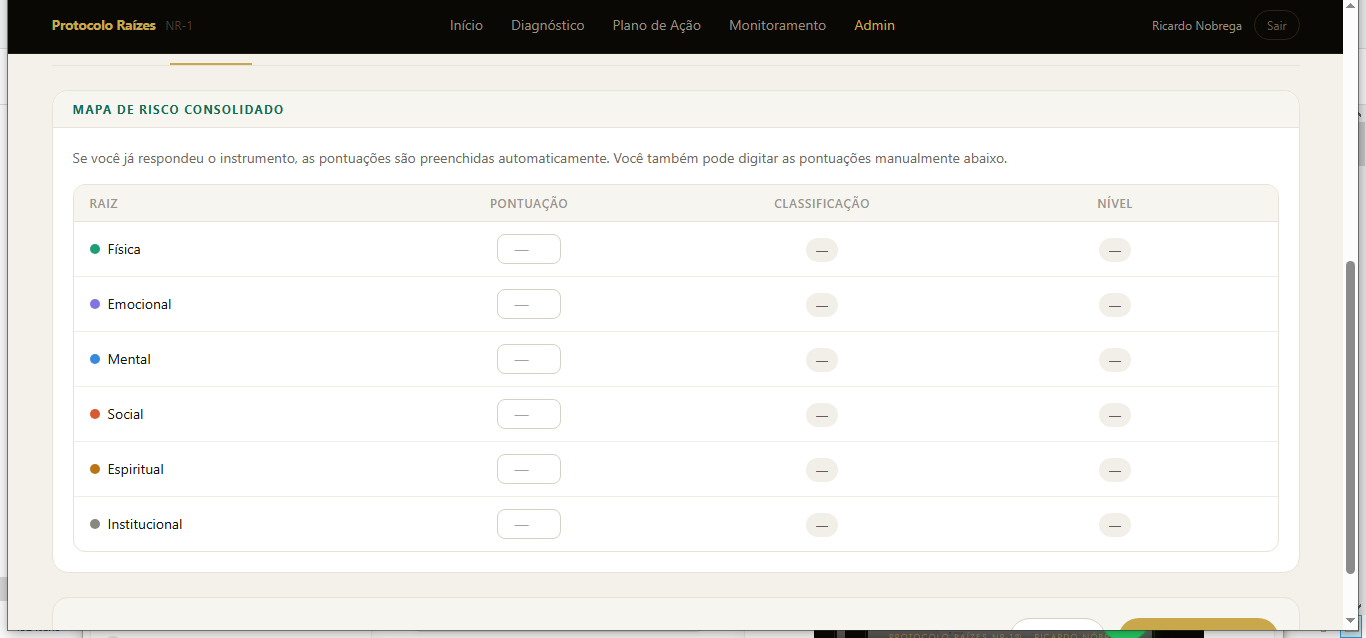The width and height of the screenshot is (1366, 638).
Task: Focus the Emocional pontuação input
Action: (x=529, y=304)
